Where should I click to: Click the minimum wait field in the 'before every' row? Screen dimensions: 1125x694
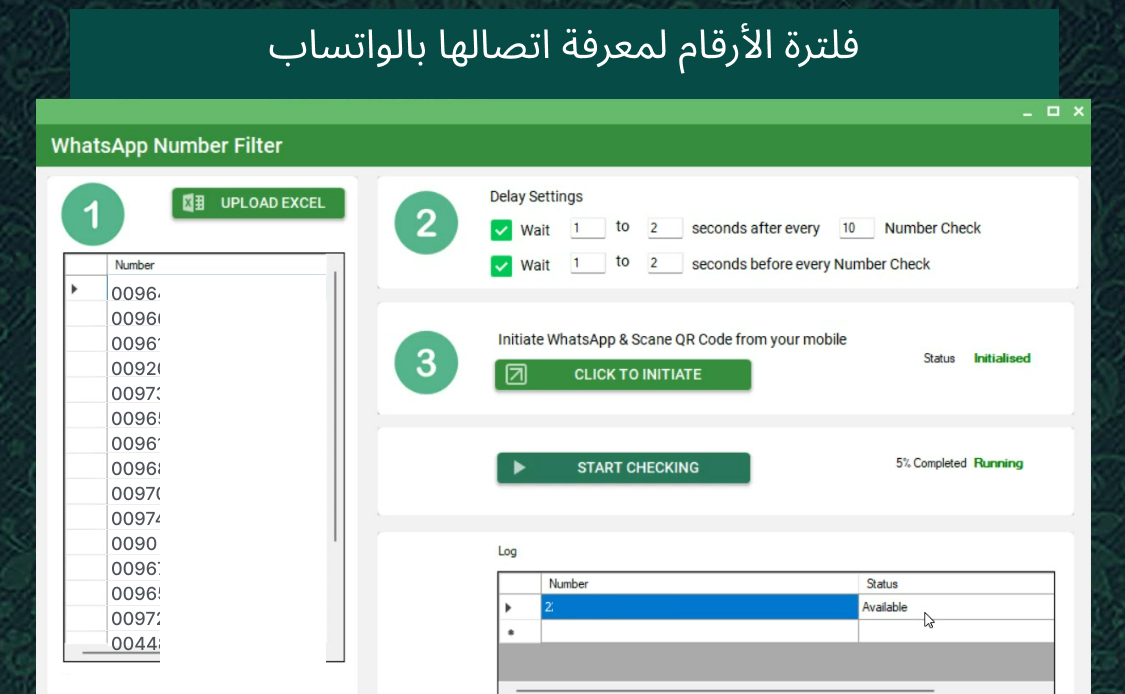click(x=588, y=263)
